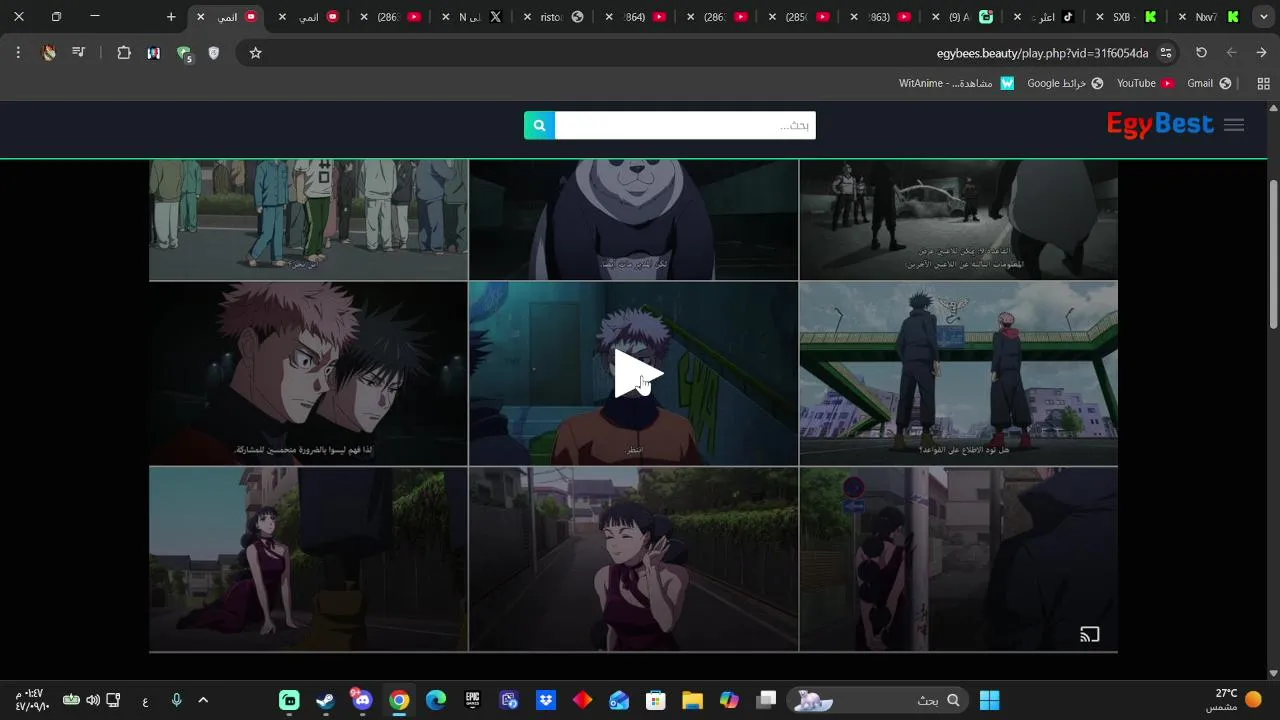This screenshot has width=1280, height=720.
Task: Open Microsoft Edge from the taskbar
Action: [436, 700]
